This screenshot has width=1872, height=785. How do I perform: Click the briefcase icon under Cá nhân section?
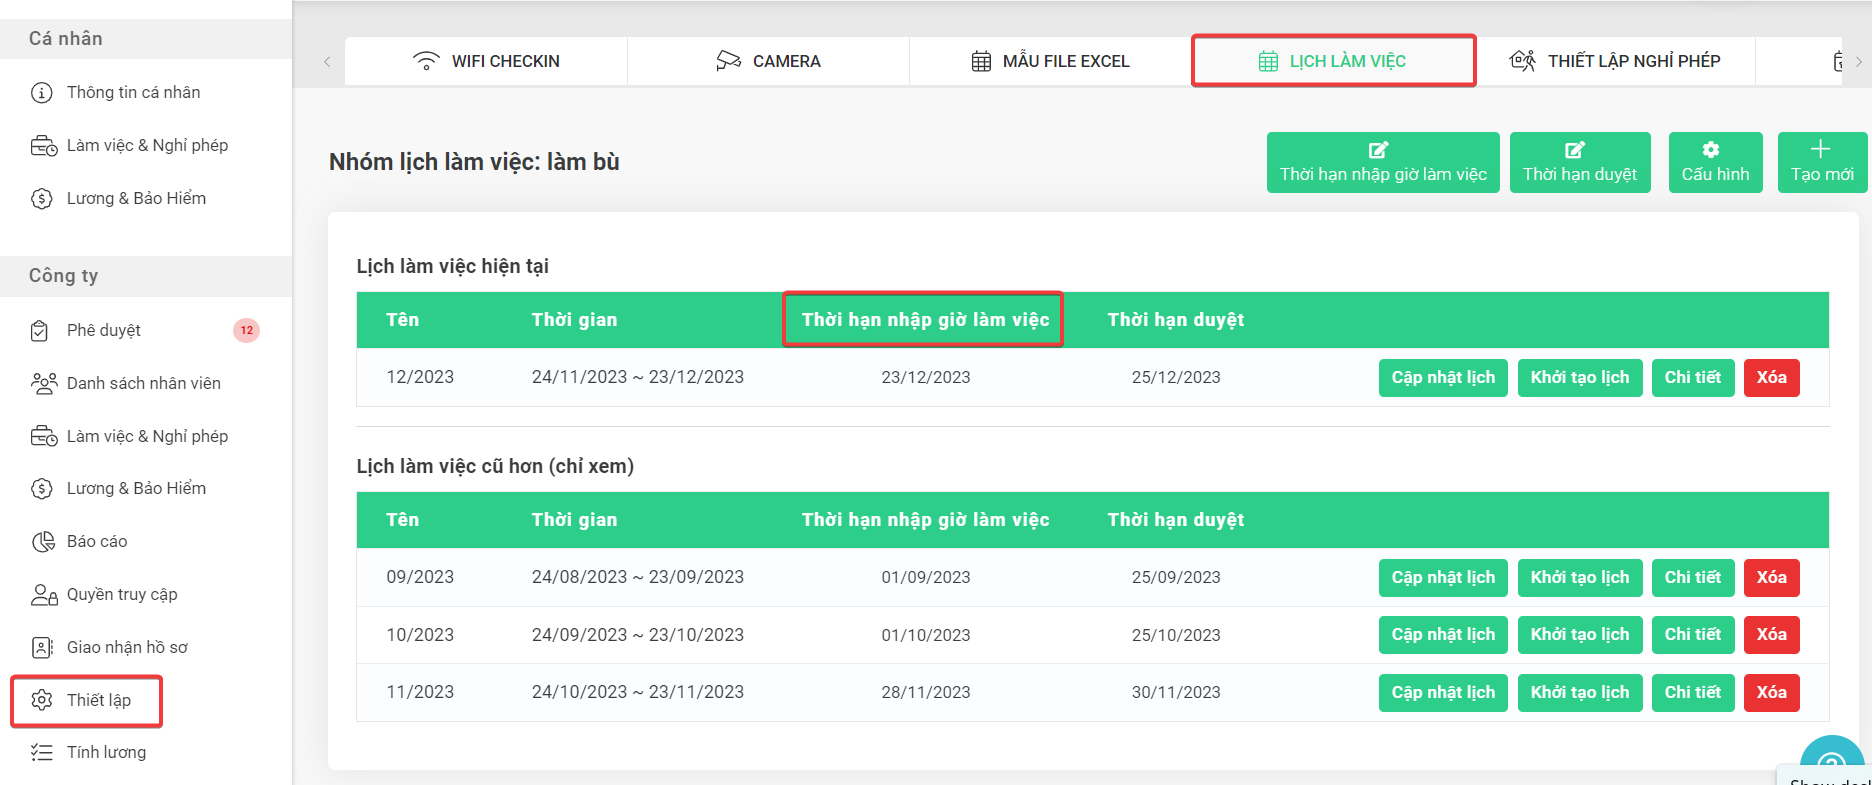[43, 146]
